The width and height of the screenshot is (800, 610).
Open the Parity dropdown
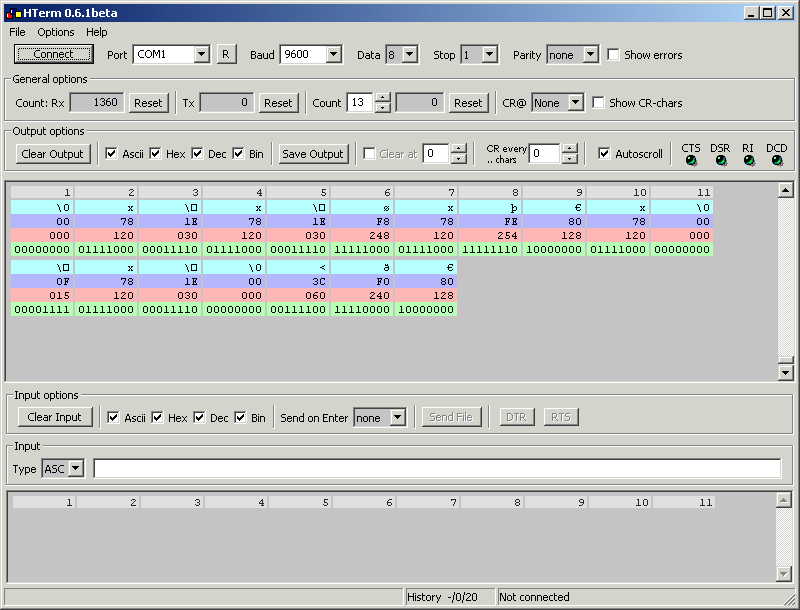pos(591,55)
